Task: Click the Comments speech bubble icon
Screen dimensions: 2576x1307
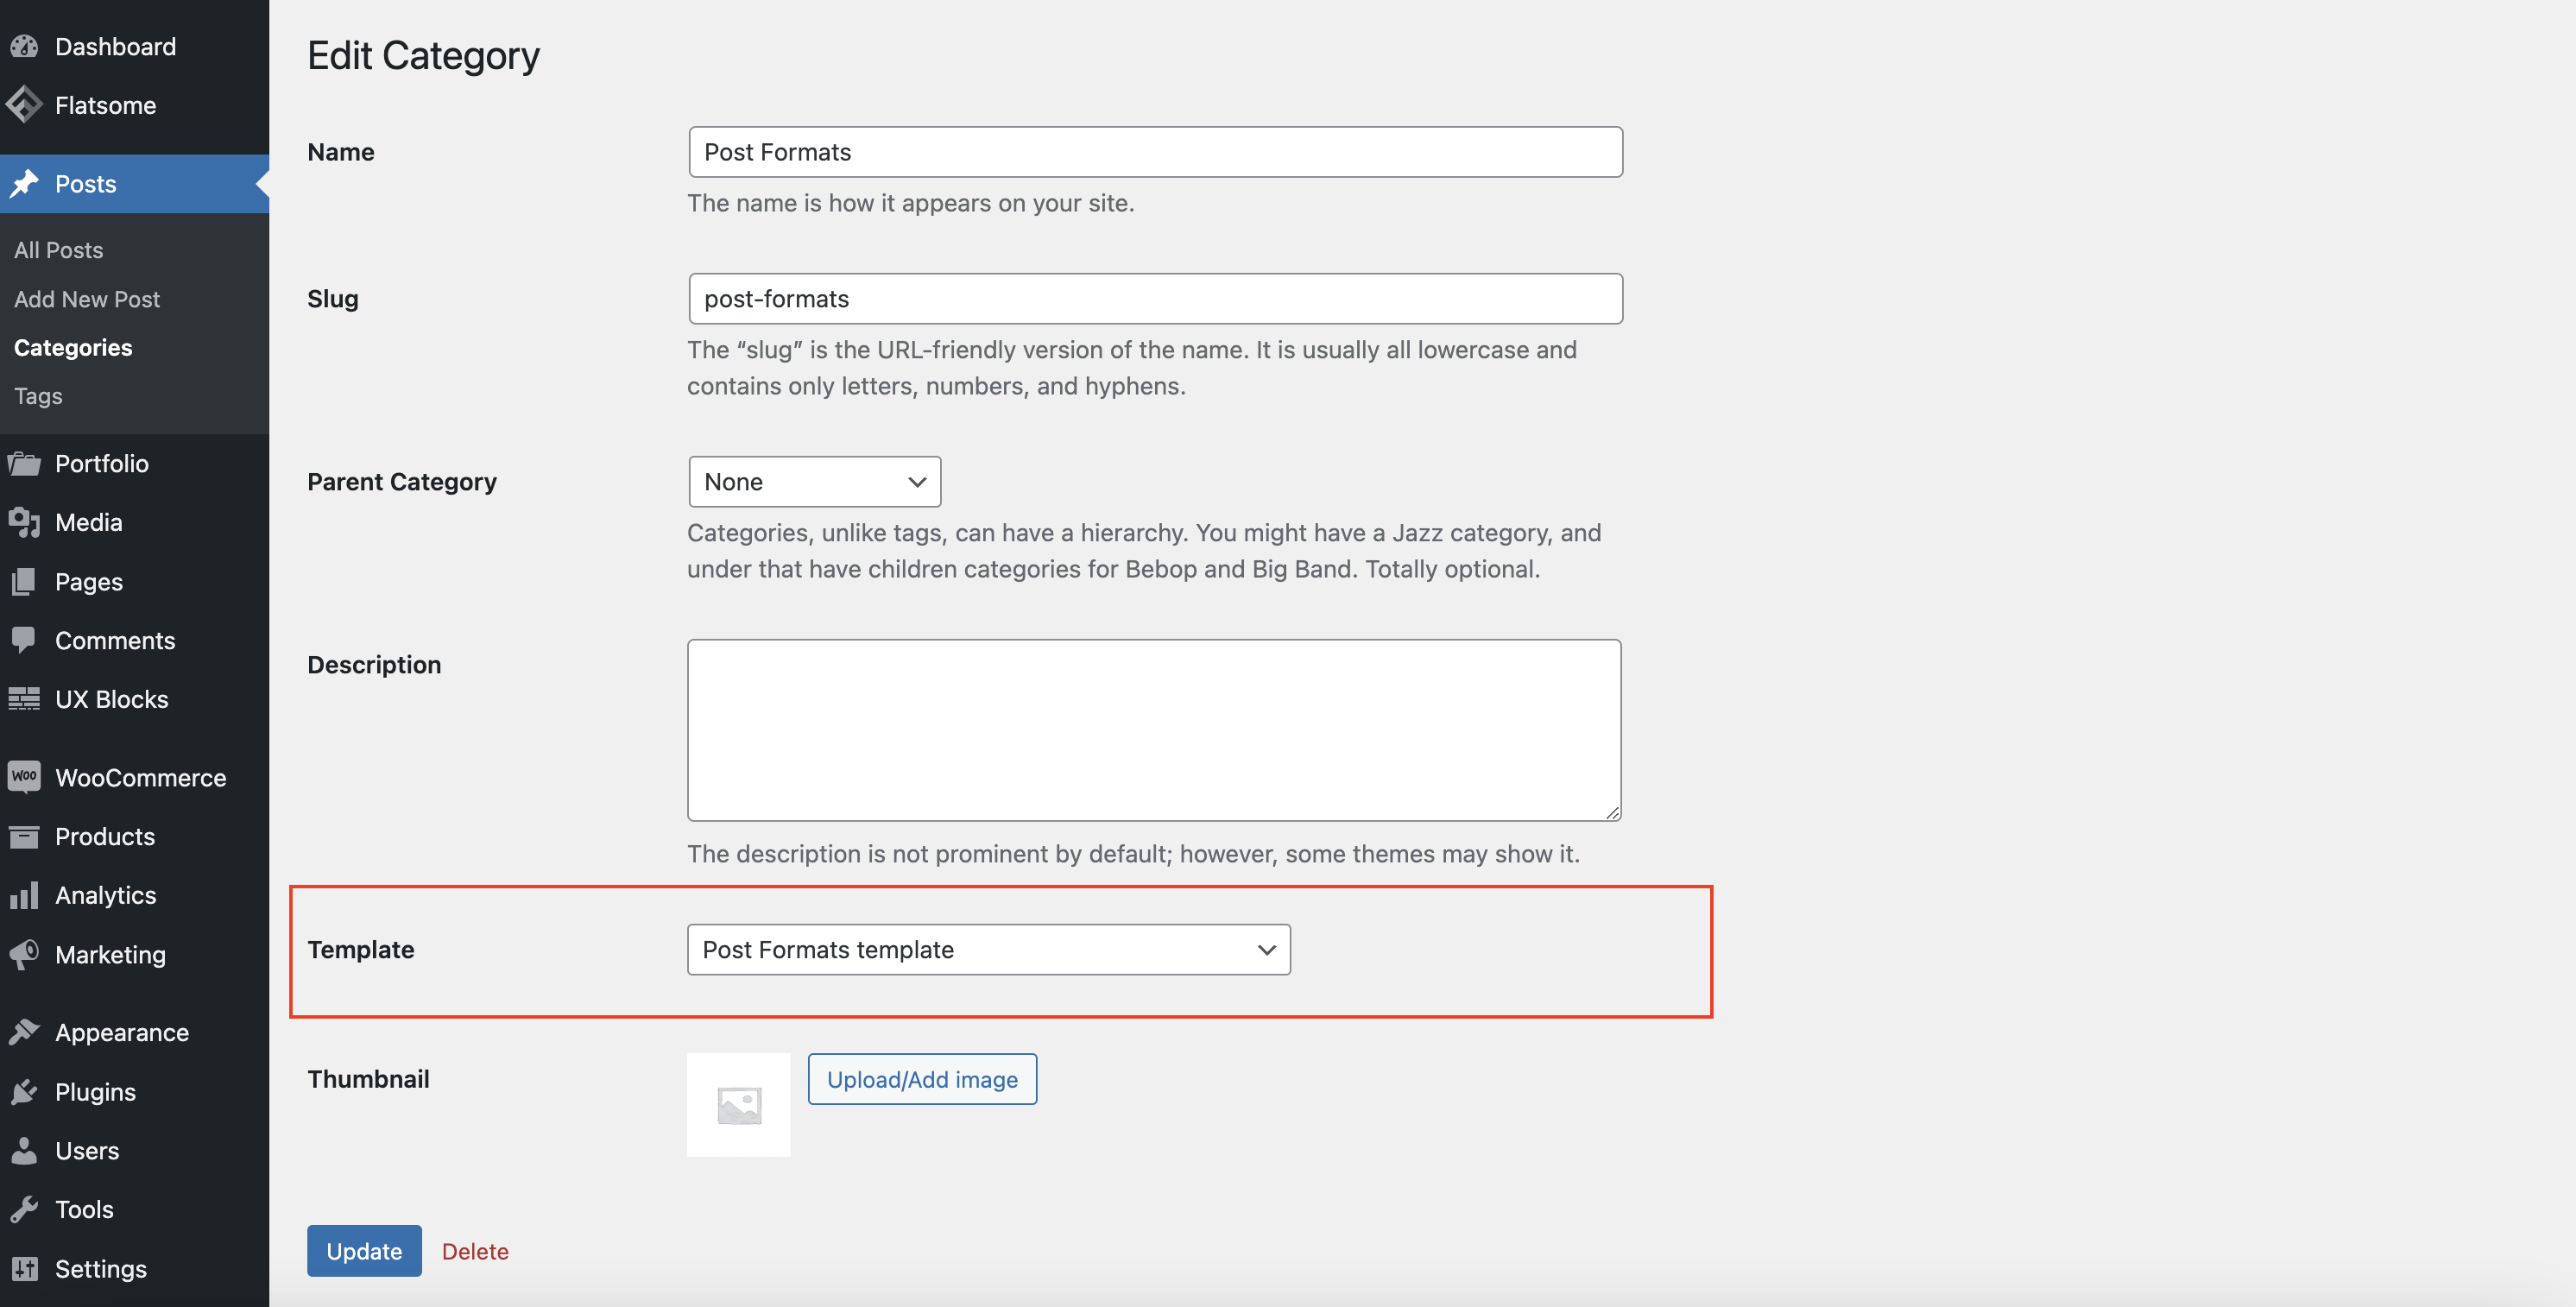Action: coord(24,640)
